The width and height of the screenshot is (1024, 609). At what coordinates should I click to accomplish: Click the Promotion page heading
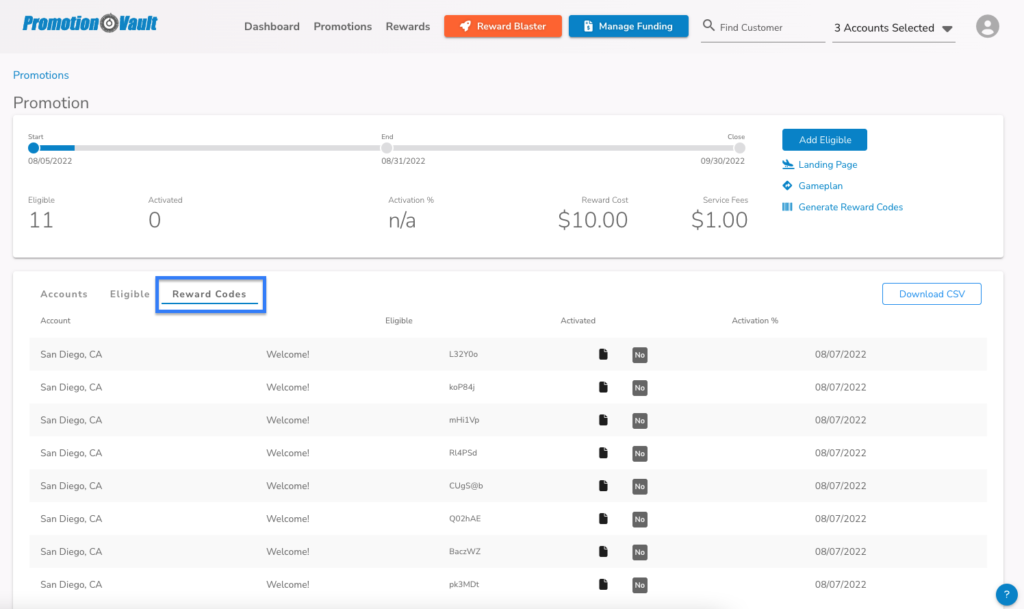point(51,103)
